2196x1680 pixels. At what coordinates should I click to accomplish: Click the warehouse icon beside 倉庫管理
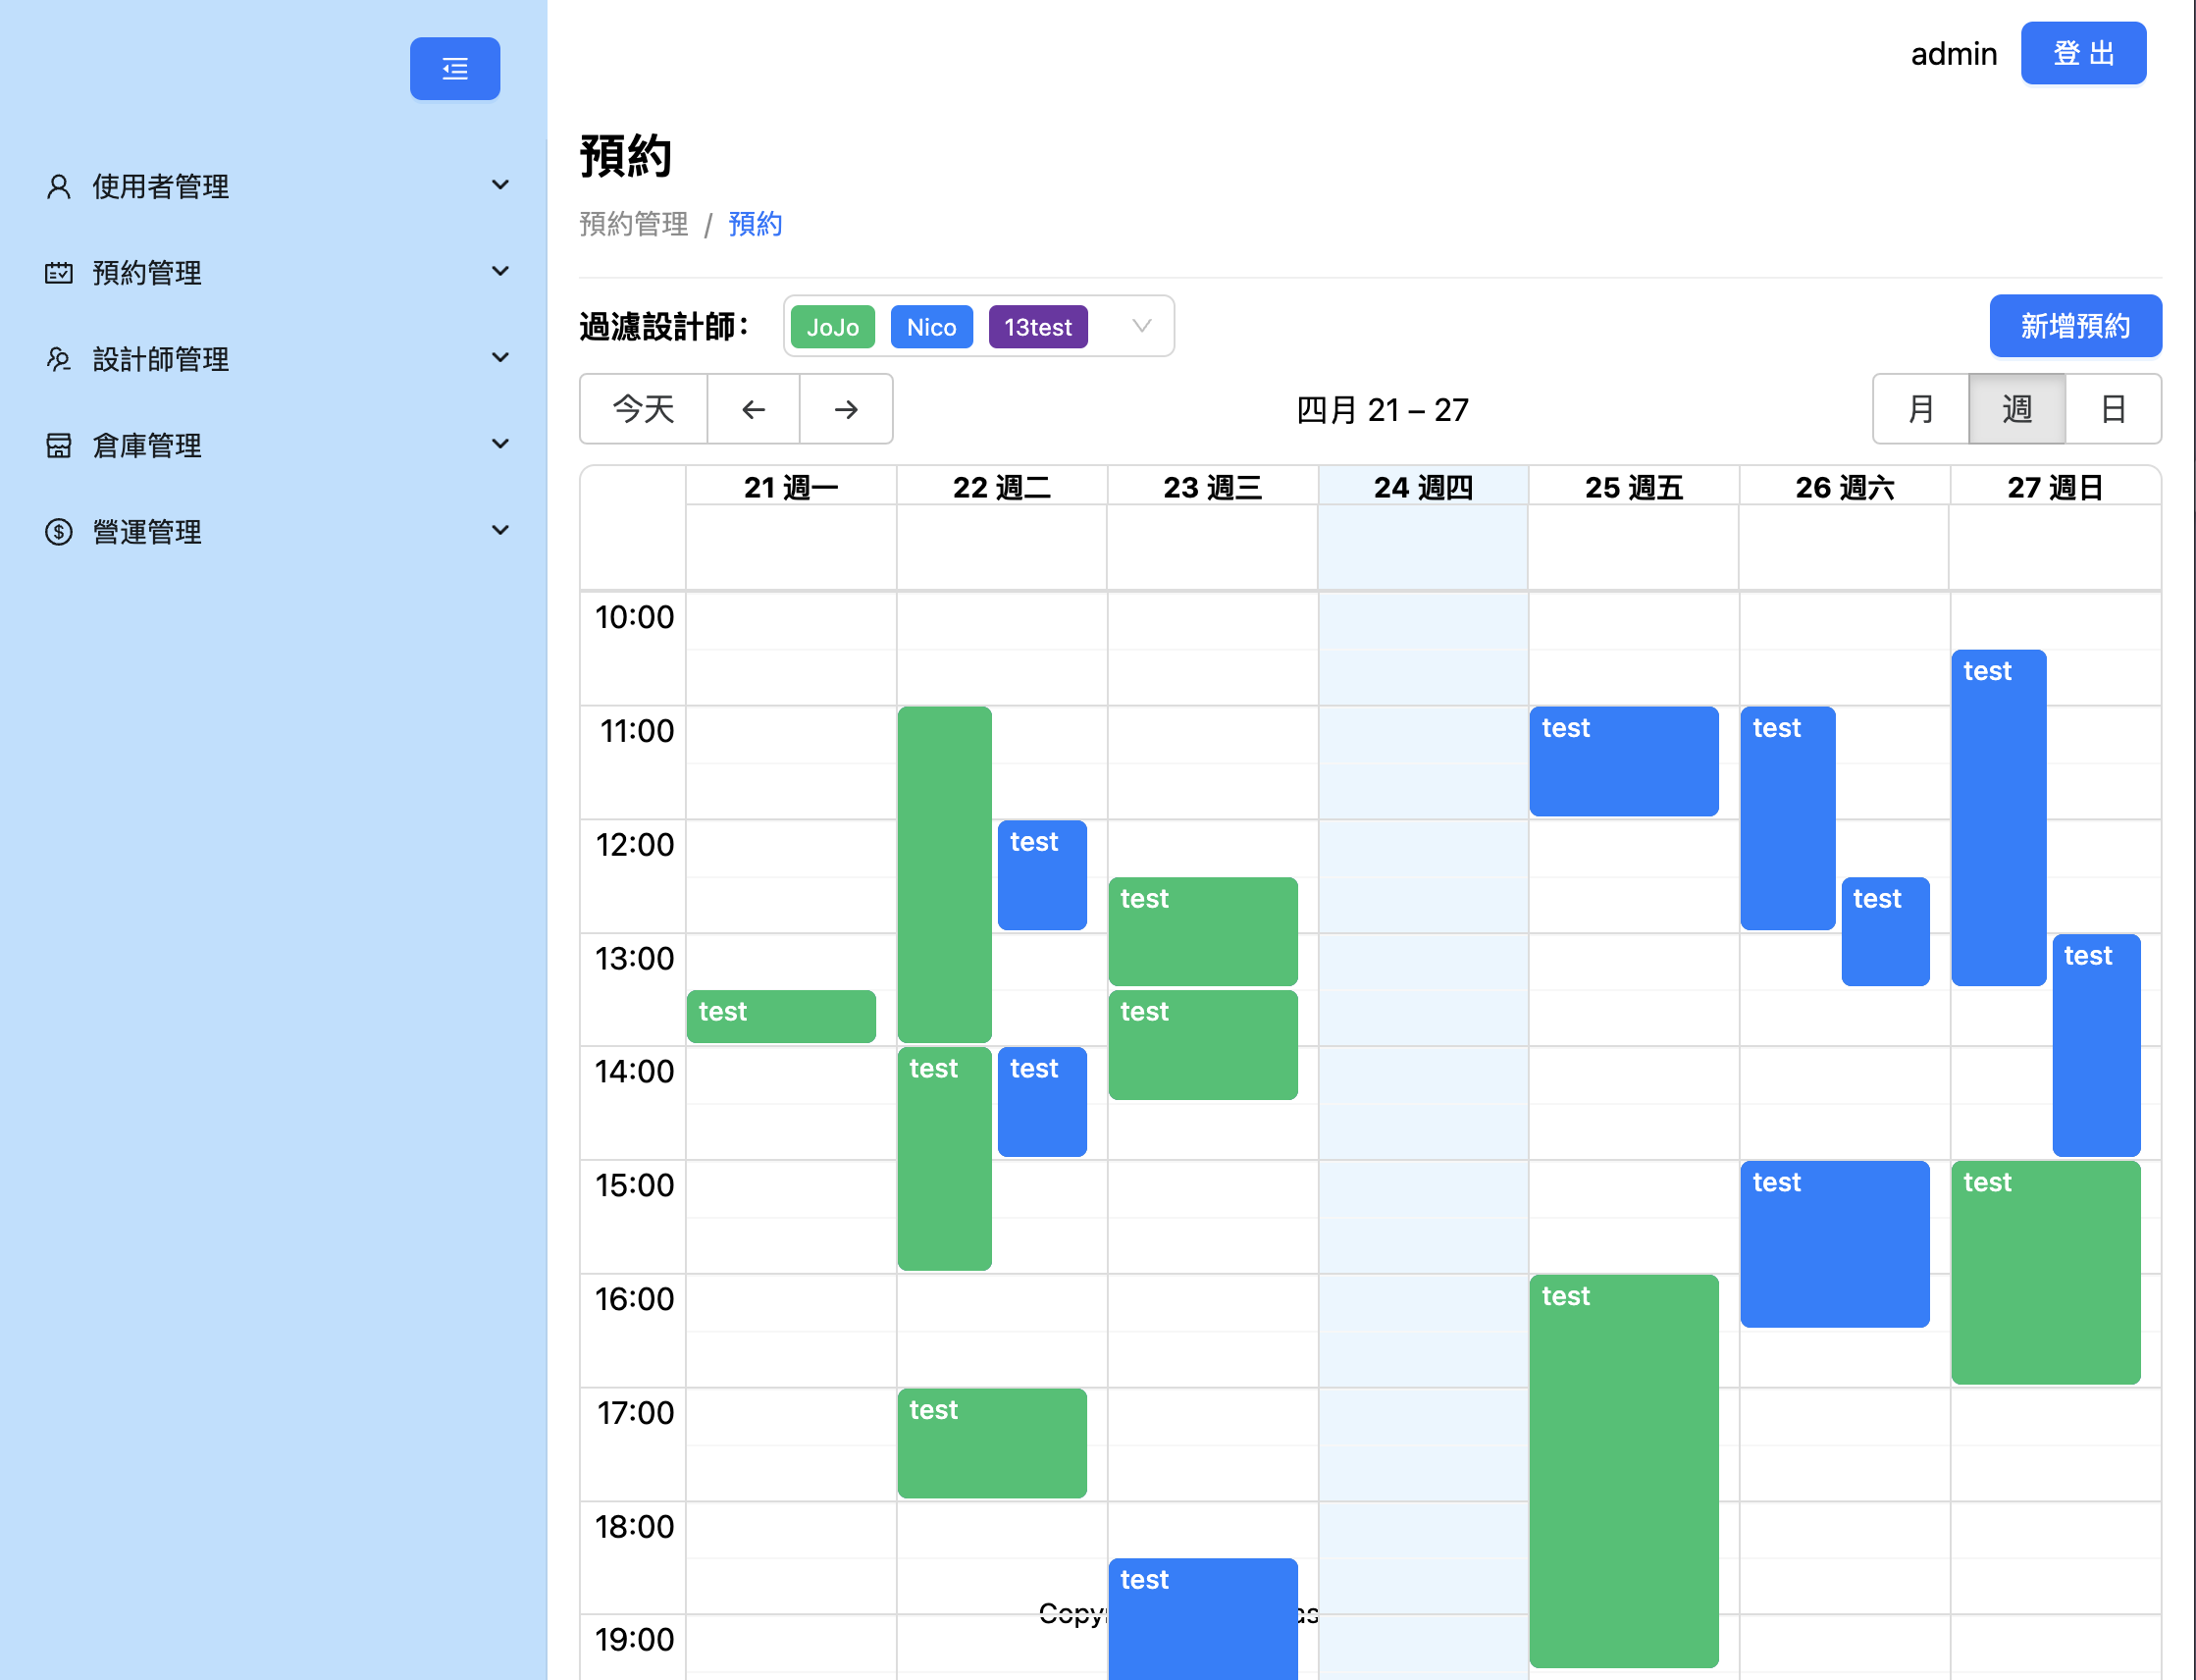tap(57, 445)
